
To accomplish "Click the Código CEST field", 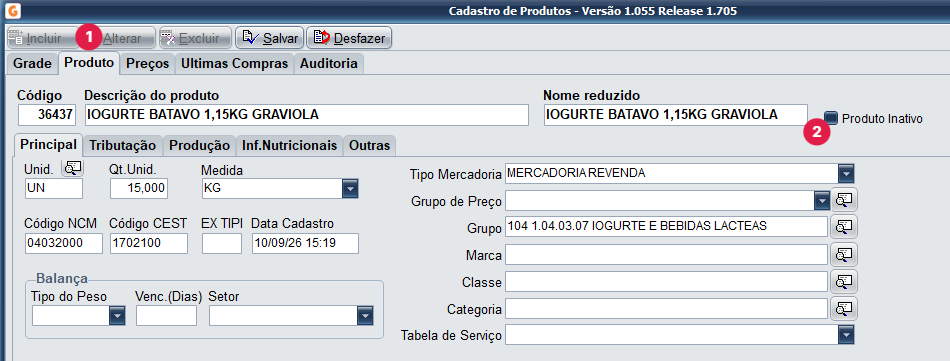I will (148, 243).
